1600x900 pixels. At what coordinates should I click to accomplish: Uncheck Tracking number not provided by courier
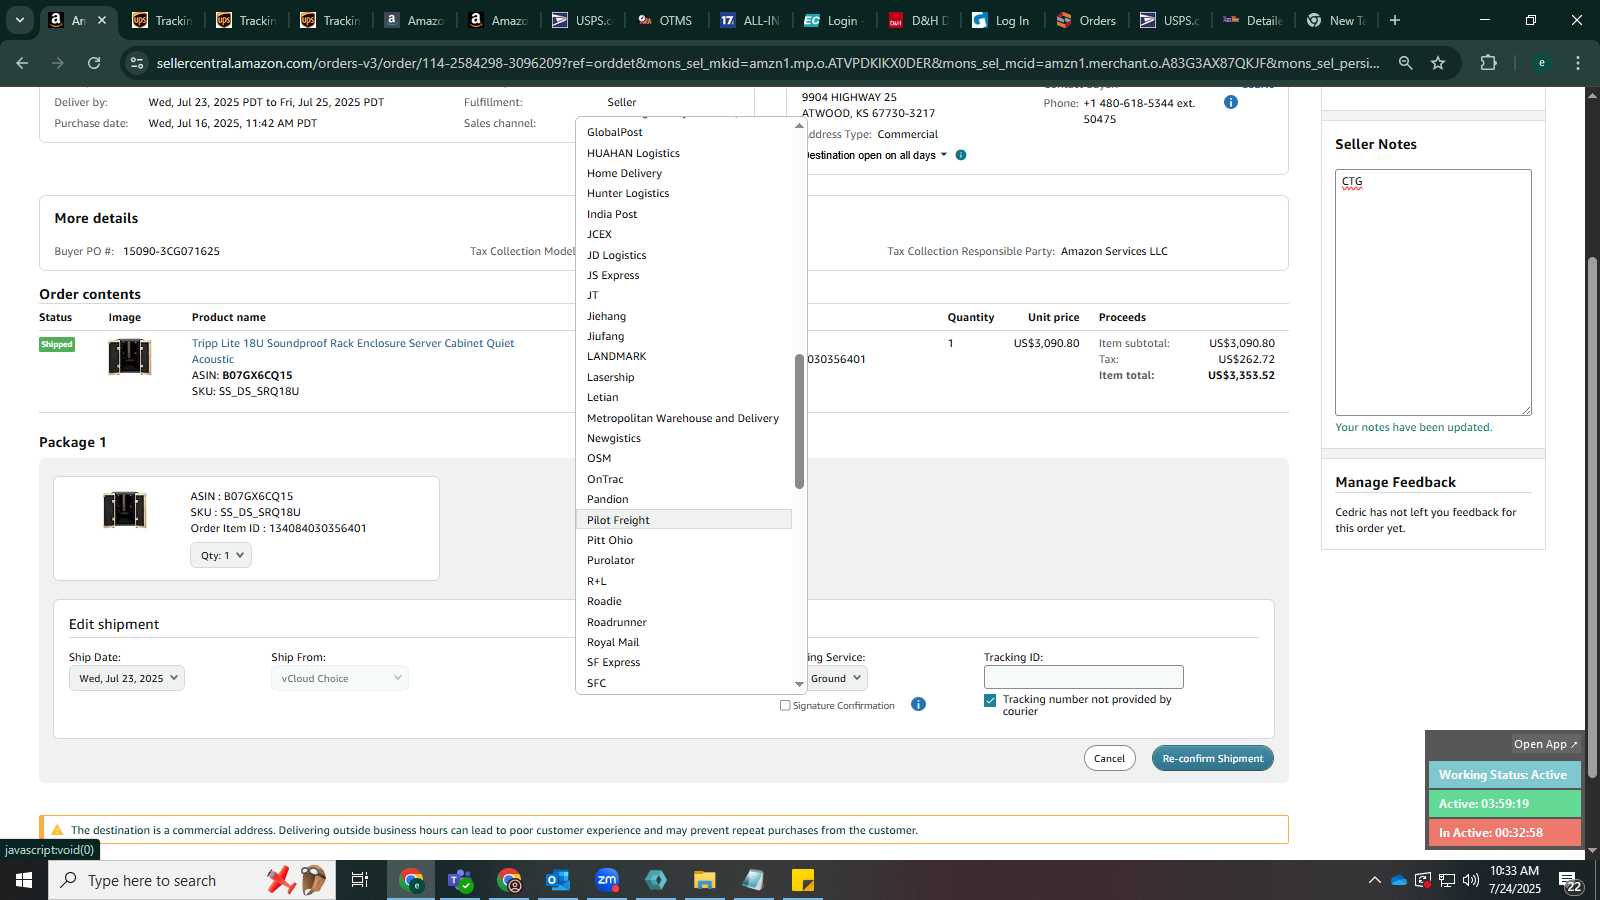click(x=990, y=700)
